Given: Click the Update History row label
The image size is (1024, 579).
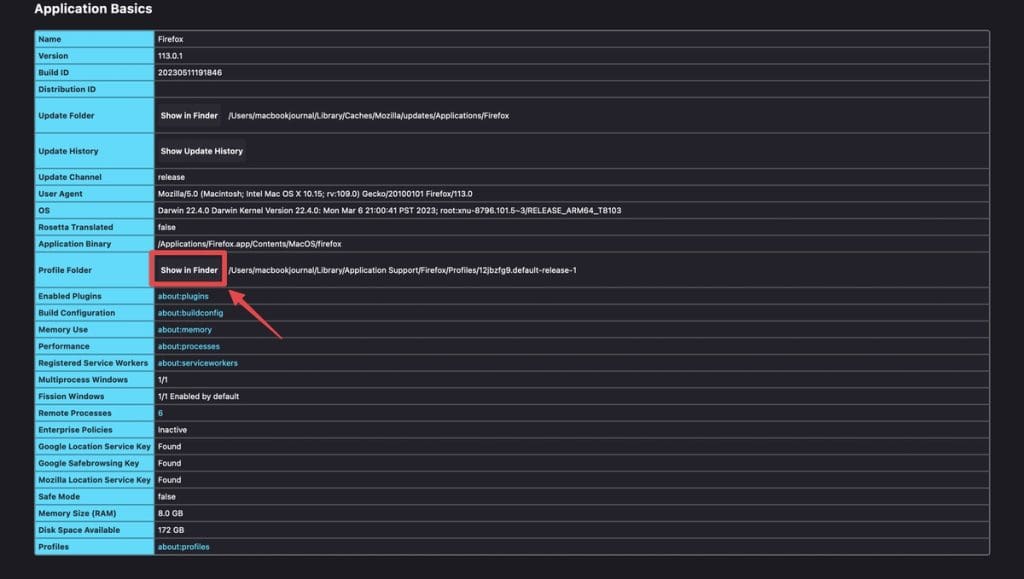Looking at the screenshot, I should [x=68, y=151].
